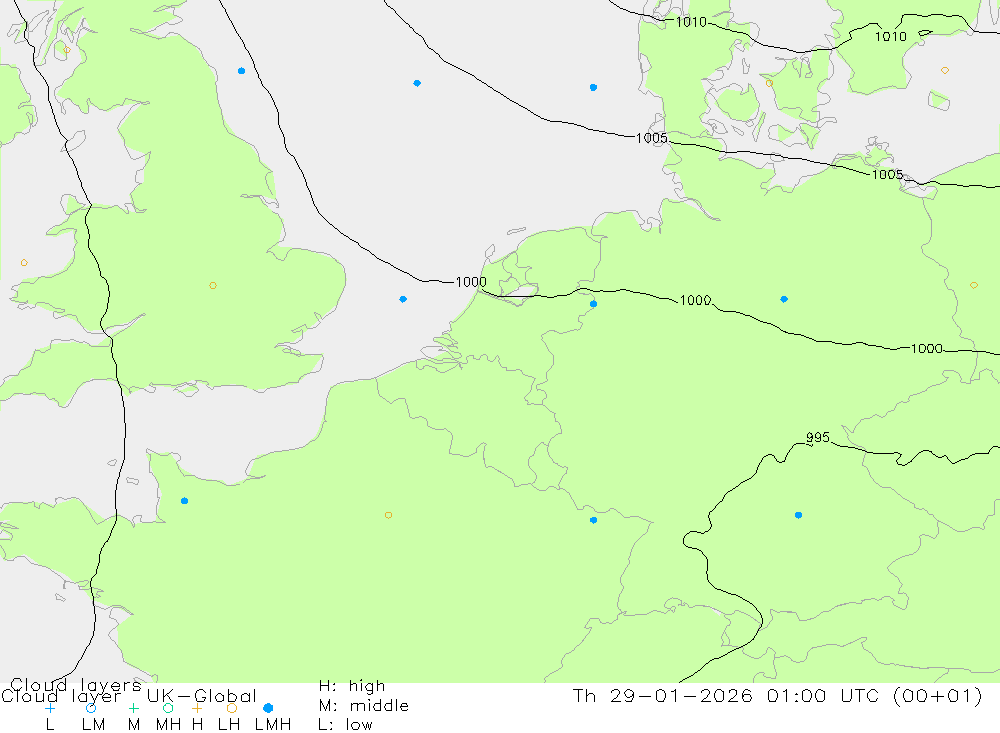Click the green plus M legend symbol
Image resolution: width=1000 pixels, height=733 pixels.
tap(133, 708)
